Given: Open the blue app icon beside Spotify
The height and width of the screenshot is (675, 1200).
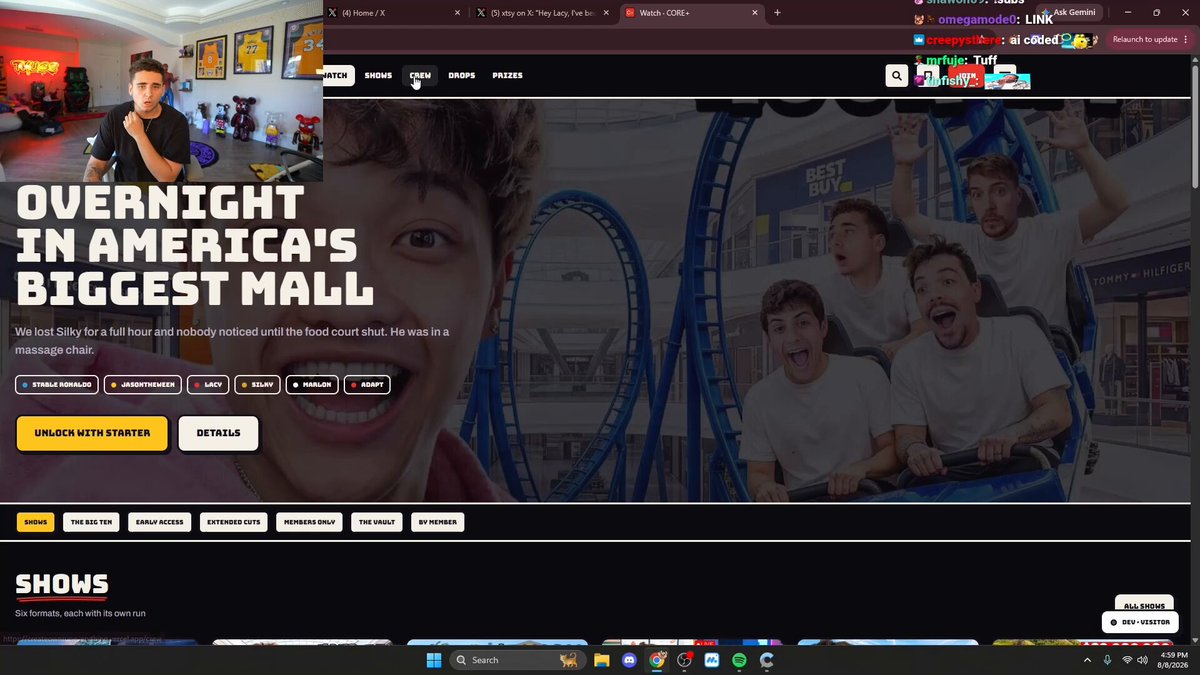Looking at the screenshot, I should (x=712, y=660).
